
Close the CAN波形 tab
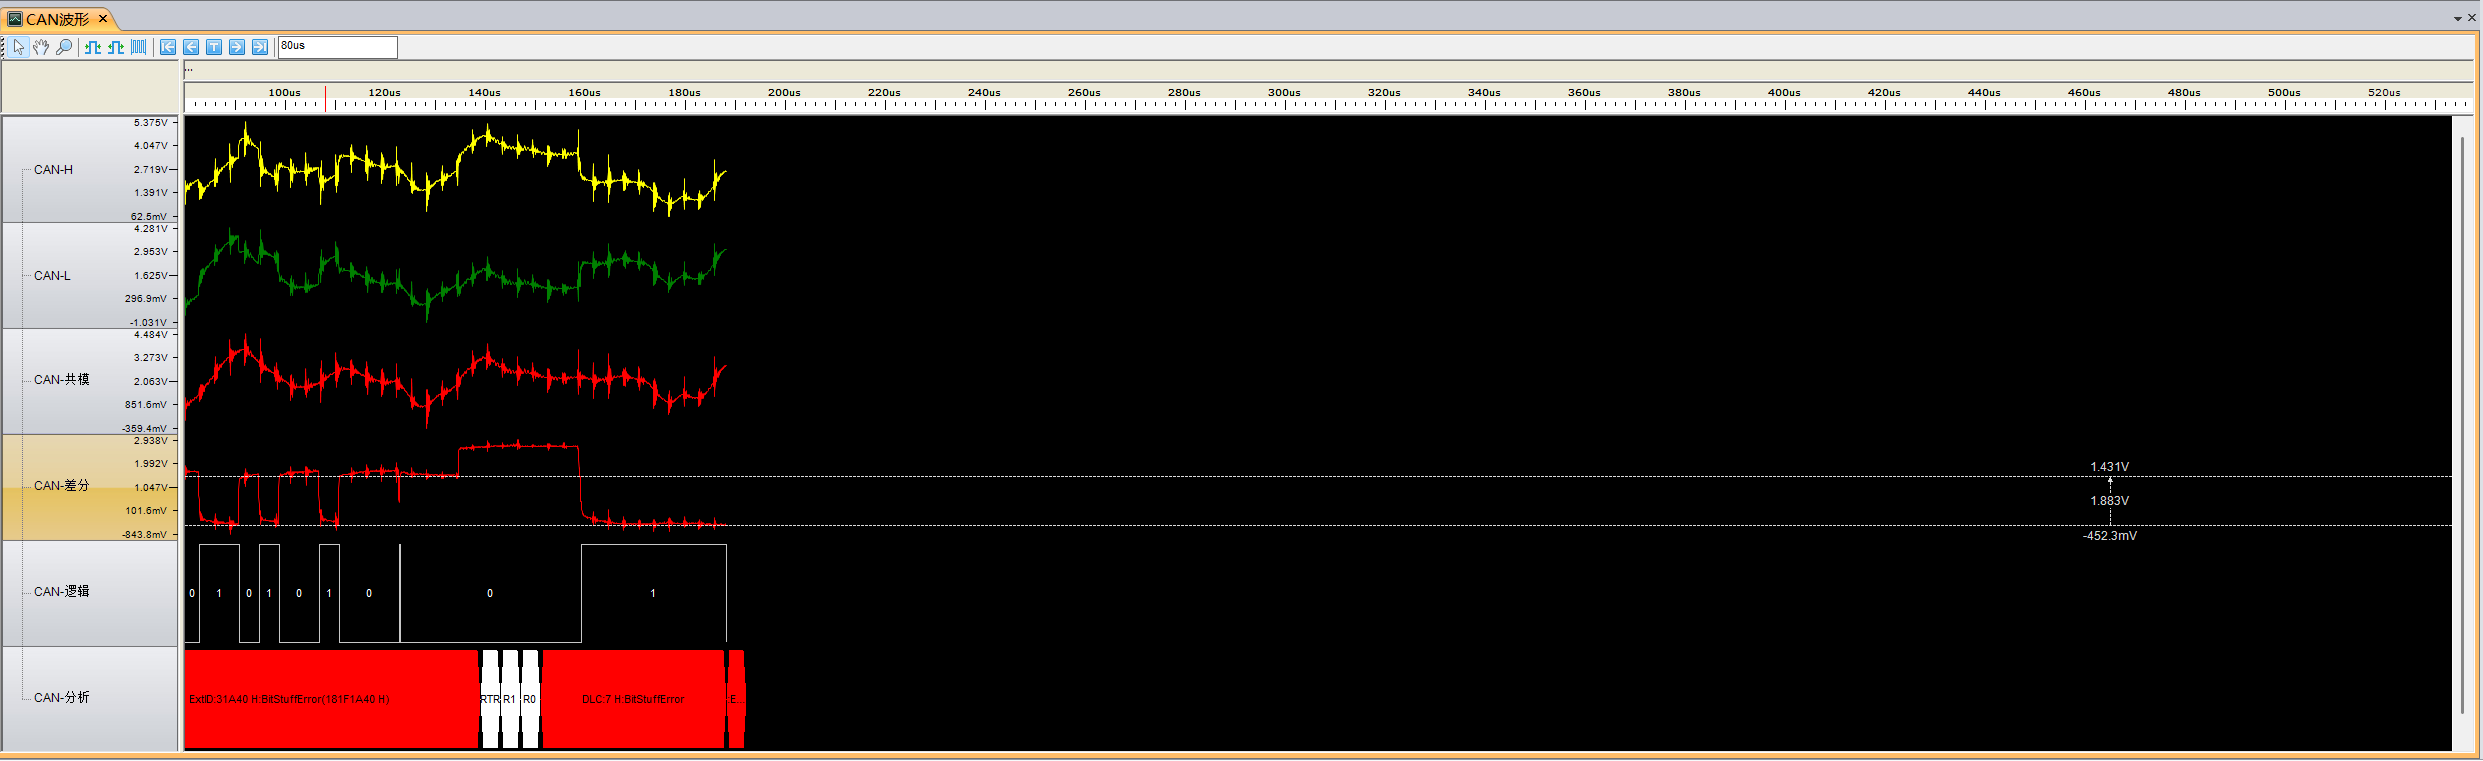(103, 18)
